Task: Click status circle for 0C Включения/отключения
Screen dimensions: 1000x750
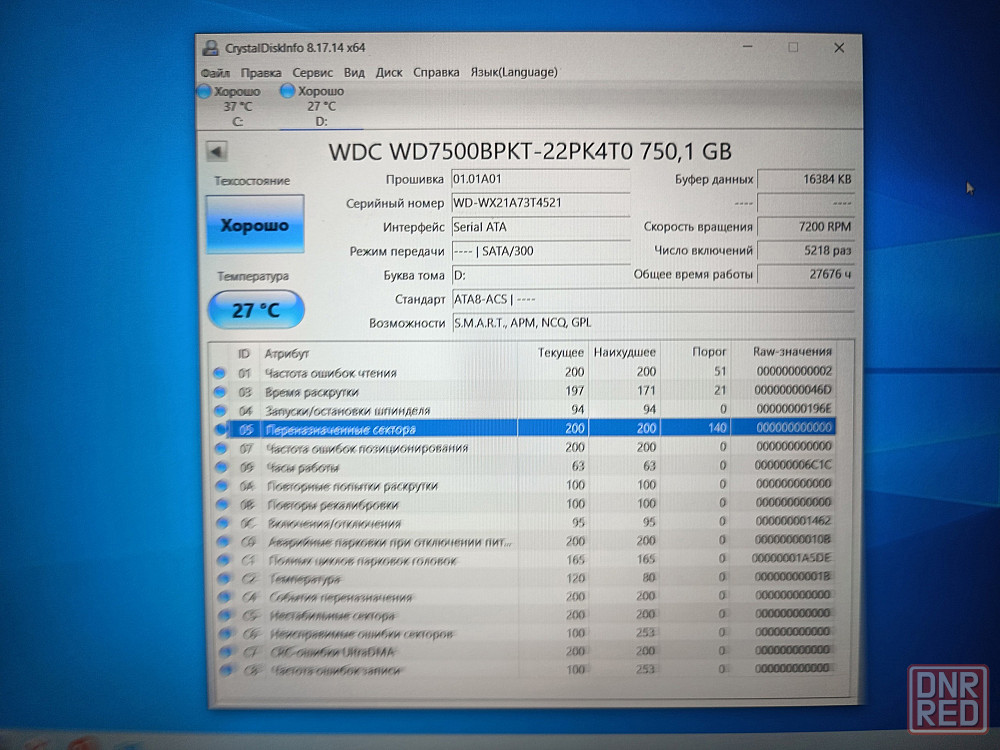Action: pyautogui.click(x=223, y=523)
